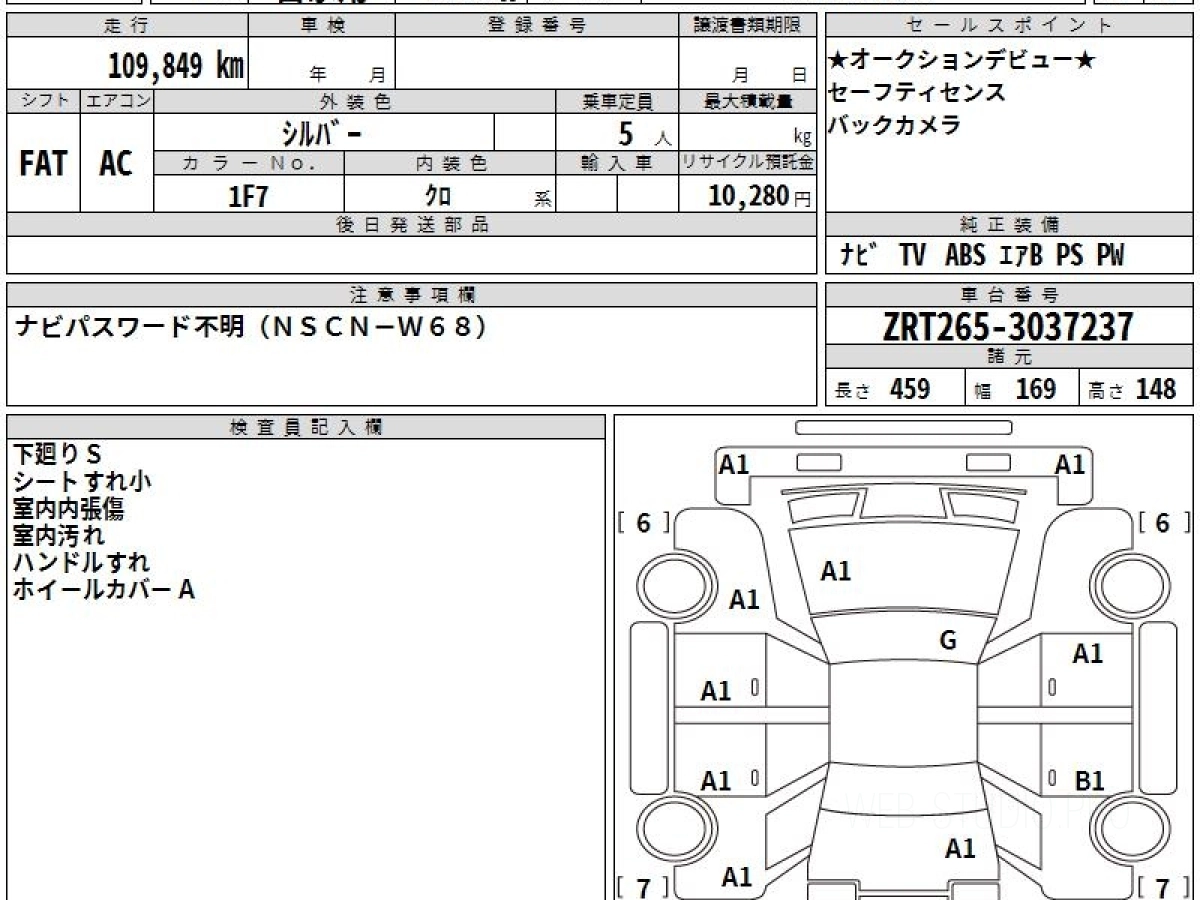
Task: Click the 純正装備 header
Action: [1010, 225]
